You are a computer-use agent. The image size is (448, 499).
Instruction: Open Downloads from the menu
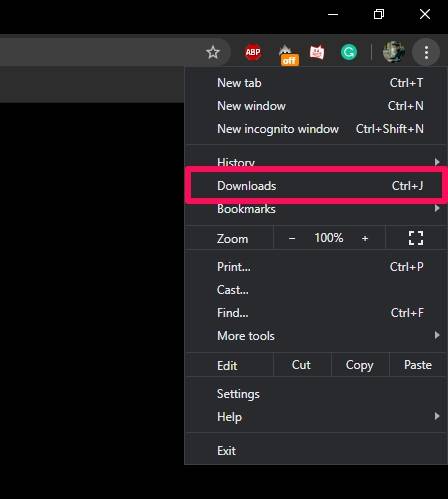[315, 186]
